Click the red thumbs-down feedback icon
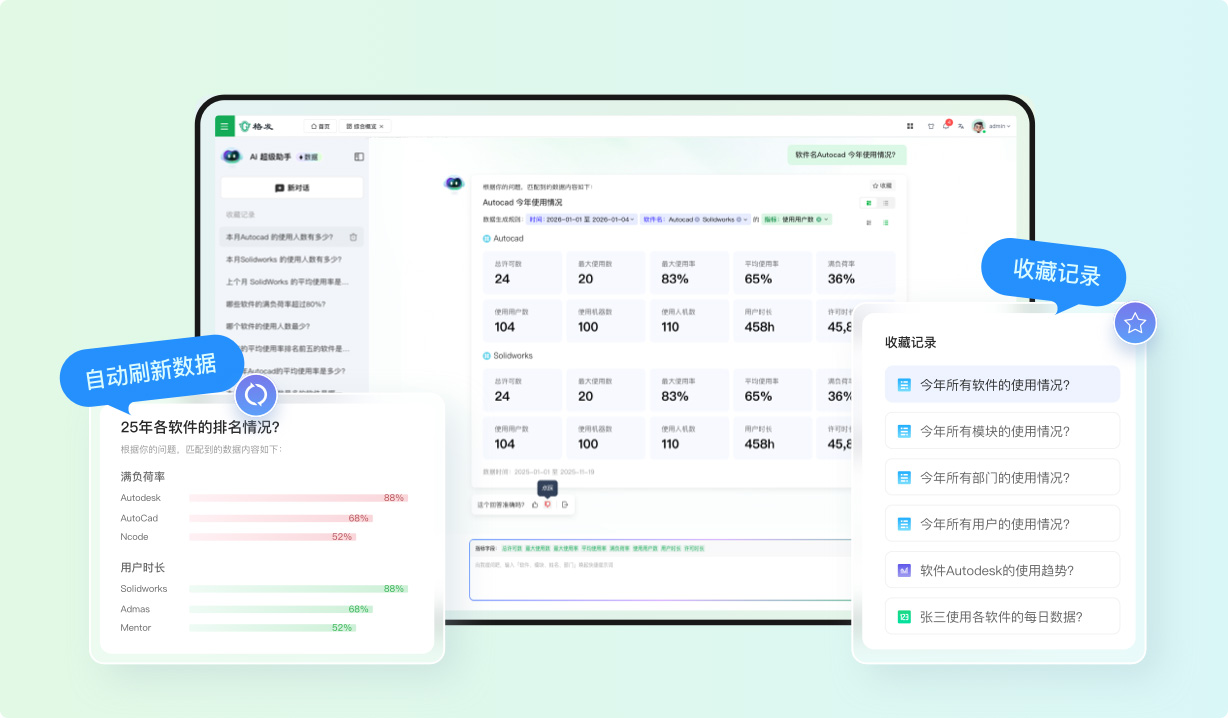Image resolution: width=1228 pixels, height=718 pixels. (x=548, y=505)
